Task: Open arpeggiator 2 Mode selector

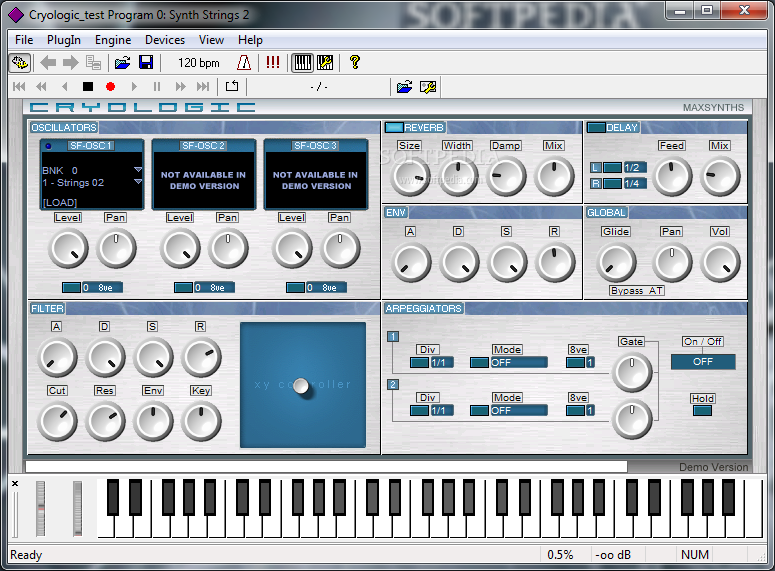Action: coord(509,410)
